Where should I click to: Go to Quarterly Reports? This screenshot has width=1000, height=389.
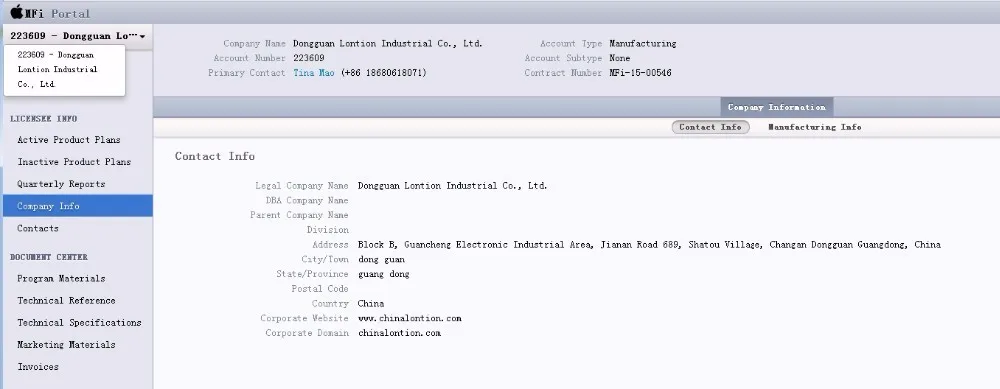[61, 184]
